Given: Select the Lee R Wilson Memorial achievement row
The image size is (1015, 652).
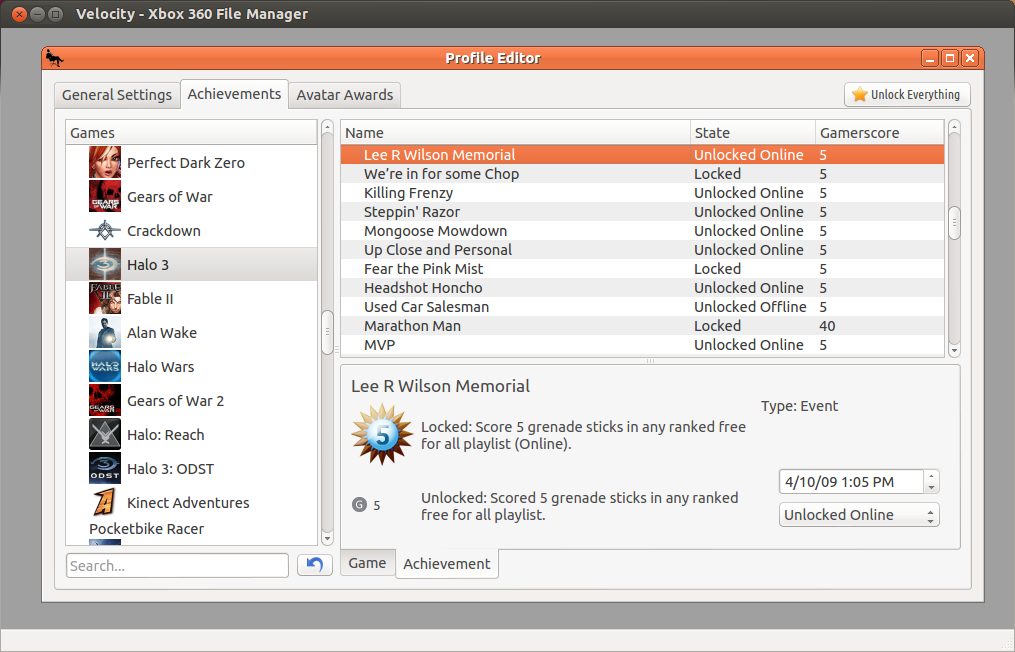Looking at the screenshot, I should point(642,155).
